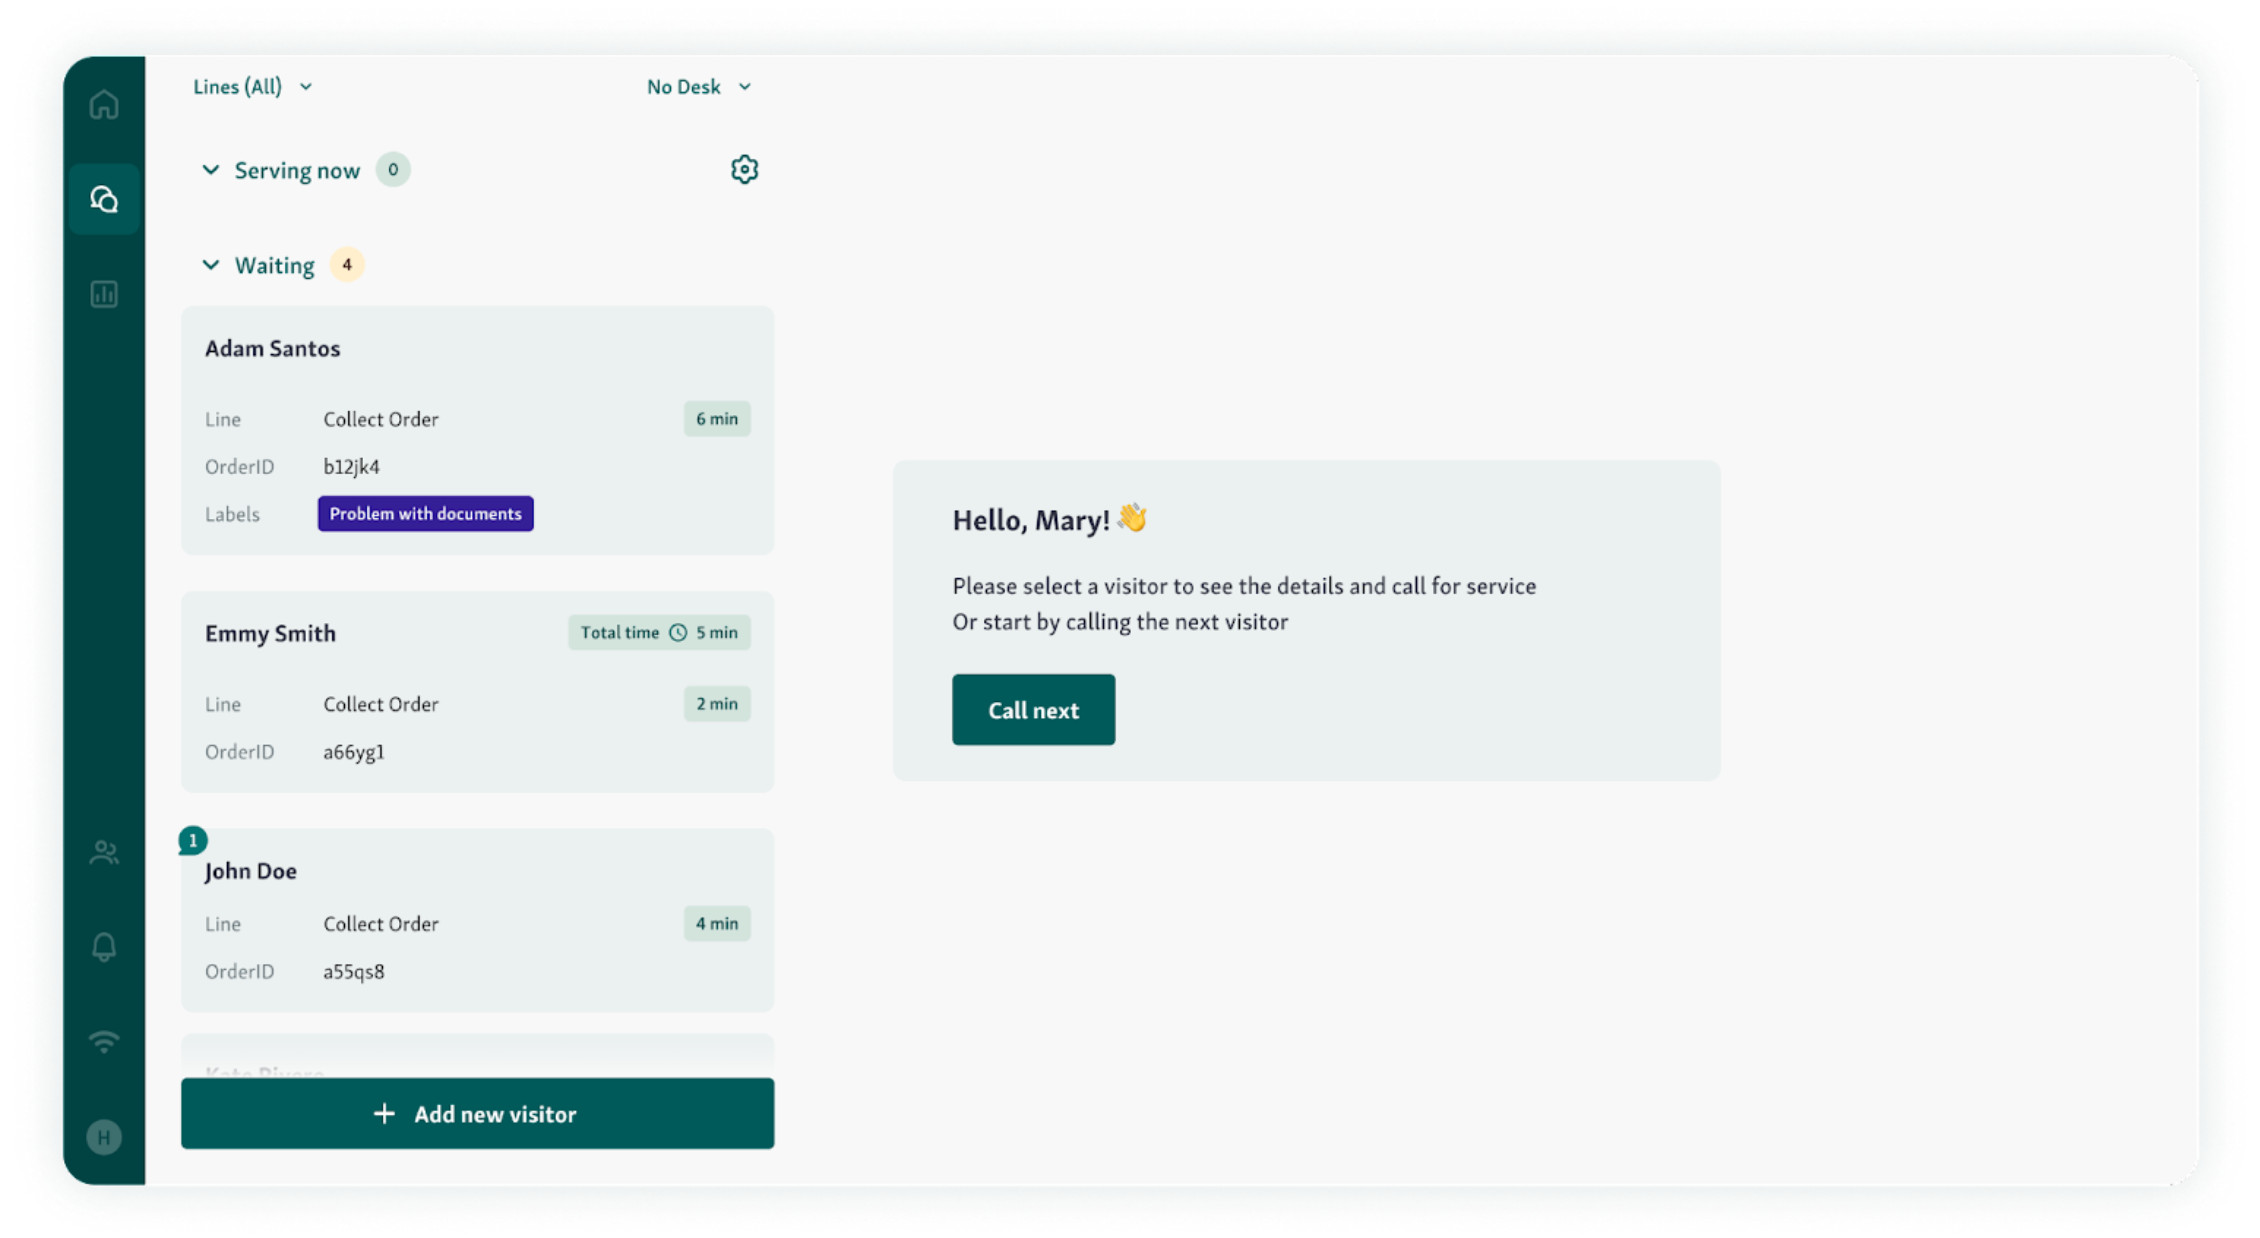Select the visitor queue chat icon
Viewport: 2260px width, 1238px height.
(x=104, y=199)
